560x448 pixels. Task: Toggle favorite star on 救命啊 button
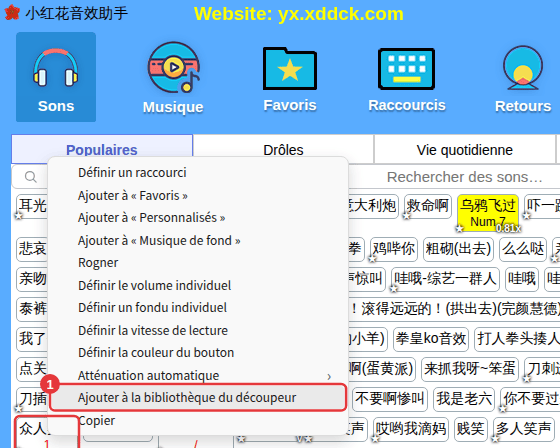click(x=407, y=215)
